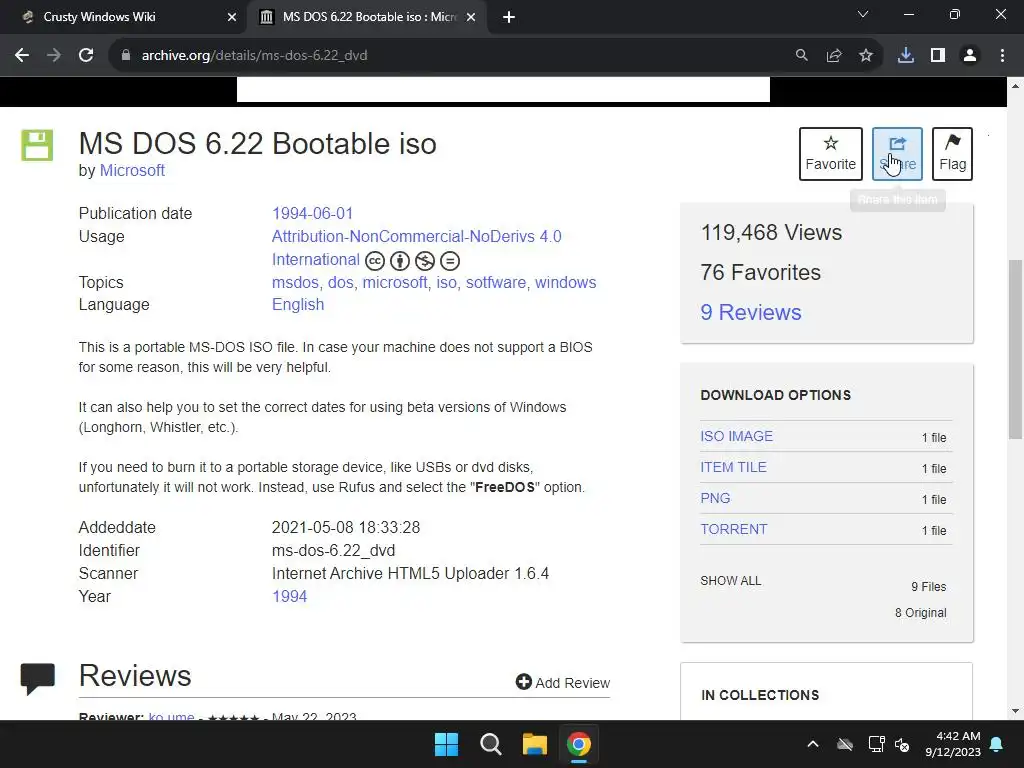Open the Windows Start menu
The height and width of the screenshot is (768, 1024).
tap(447, 744)
